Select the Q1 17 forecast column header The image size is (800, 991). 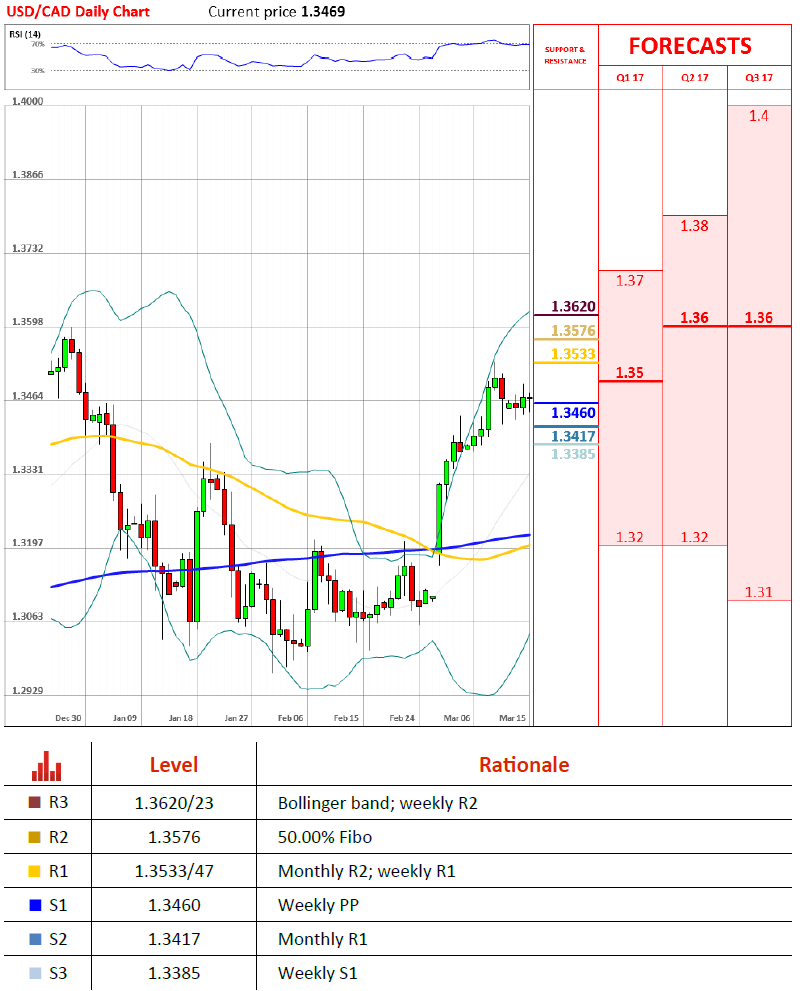[x=630, y=78]
